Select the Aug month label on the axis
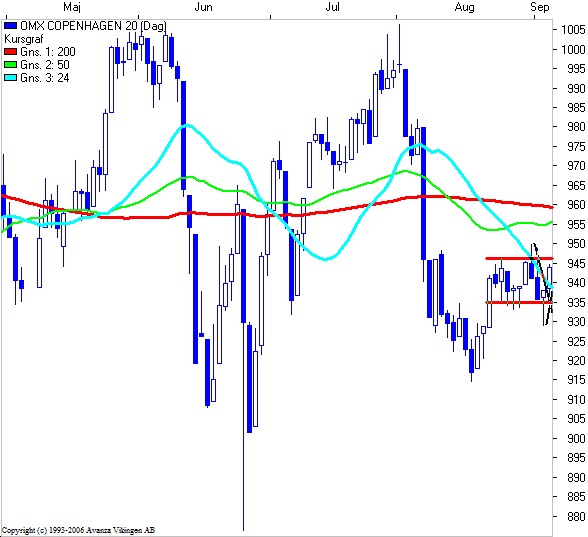Viewport: 588px width, 537px height. click(465, 7)
